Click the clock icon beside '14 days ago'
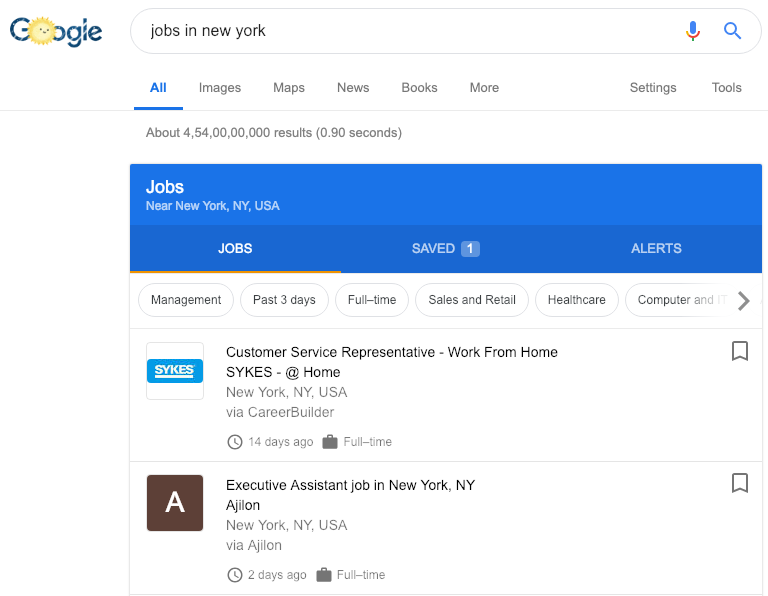The height and width of the screenshot is (596, 768). point(235,442)
